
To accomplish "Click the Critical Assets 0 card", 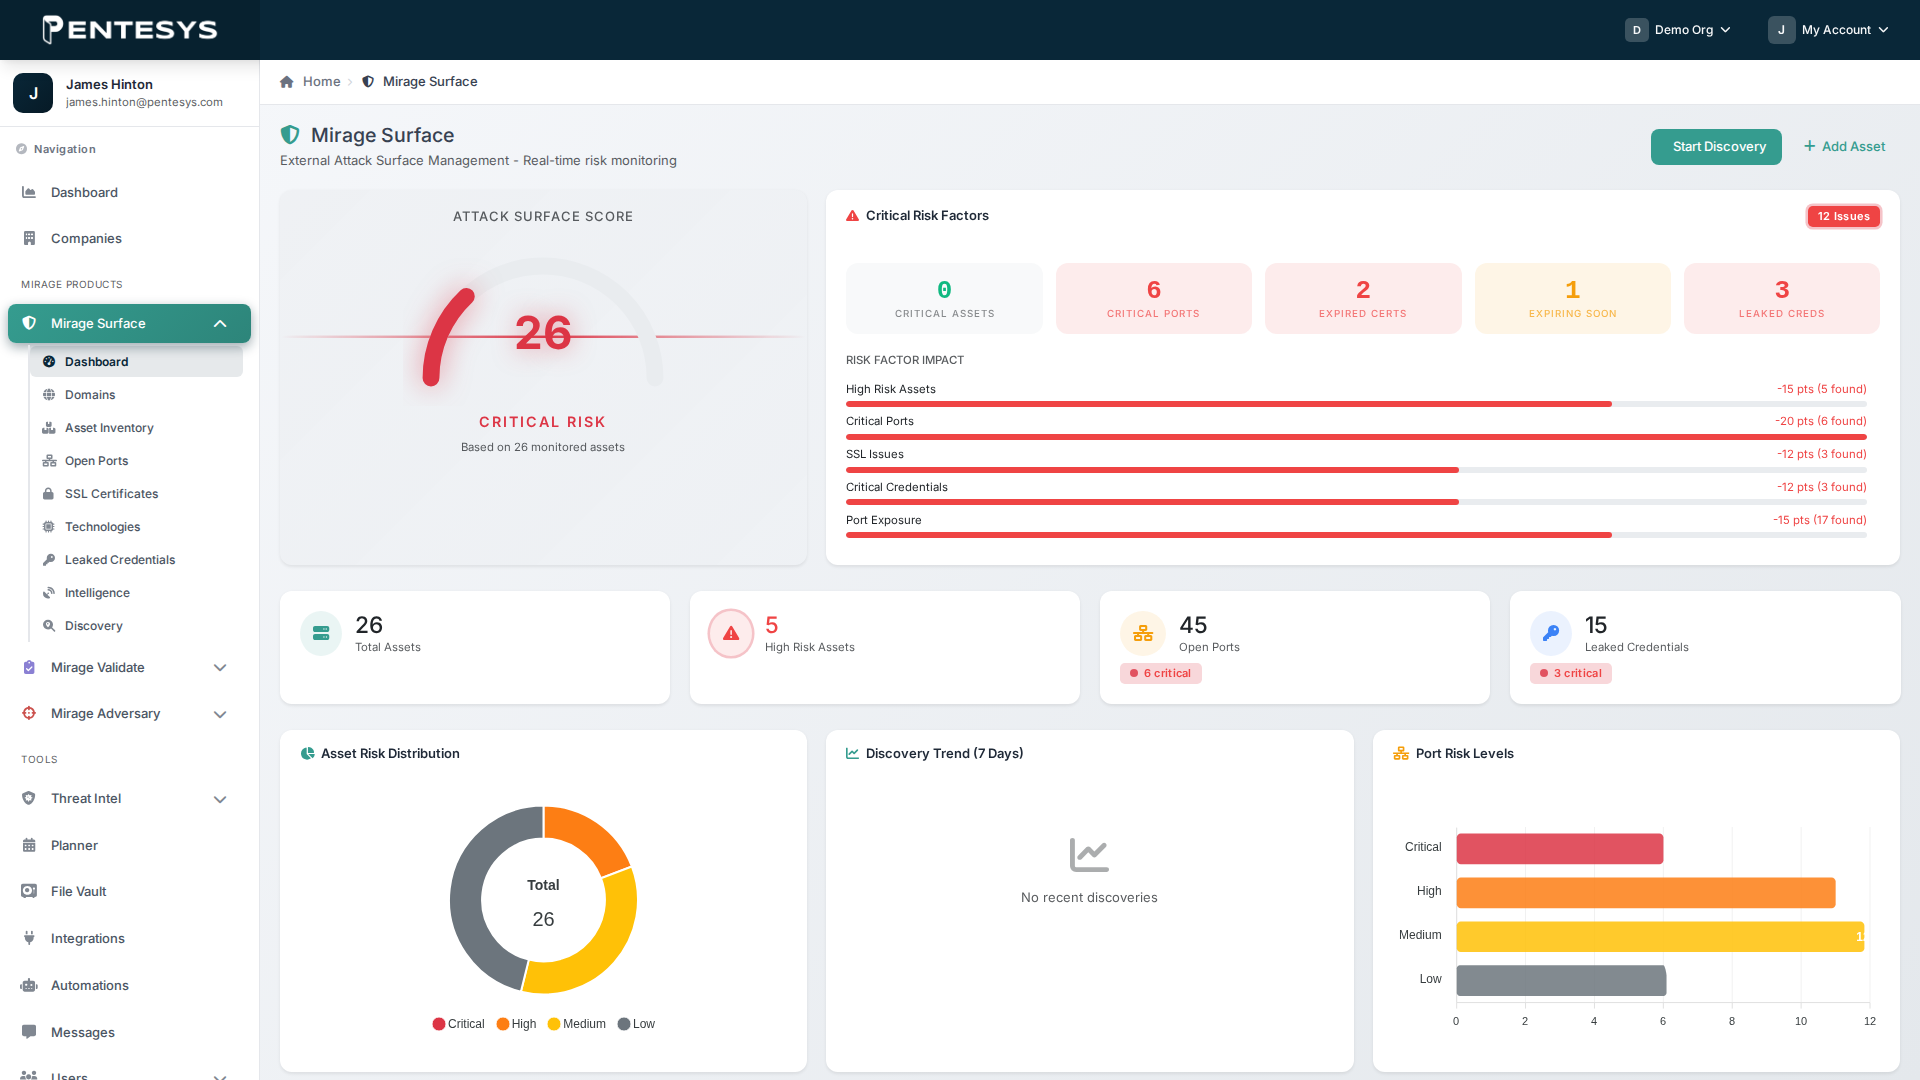I will pos(944,298).
